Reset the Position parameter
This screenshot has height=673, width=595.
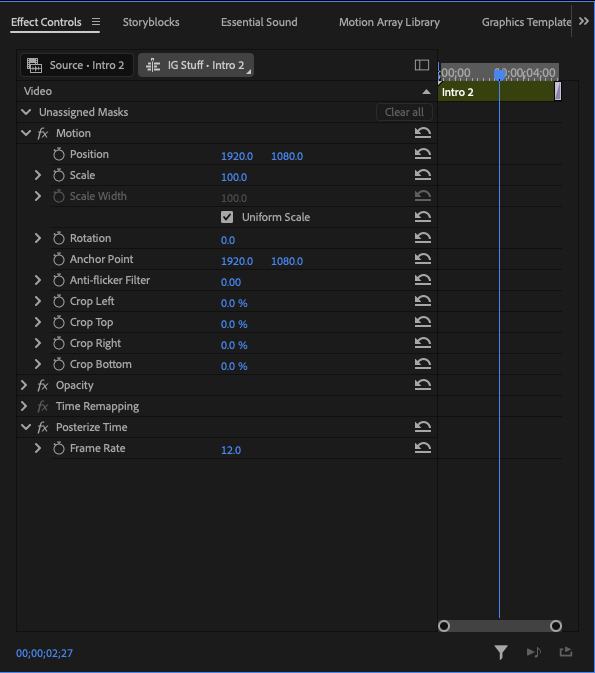[422, 154]
